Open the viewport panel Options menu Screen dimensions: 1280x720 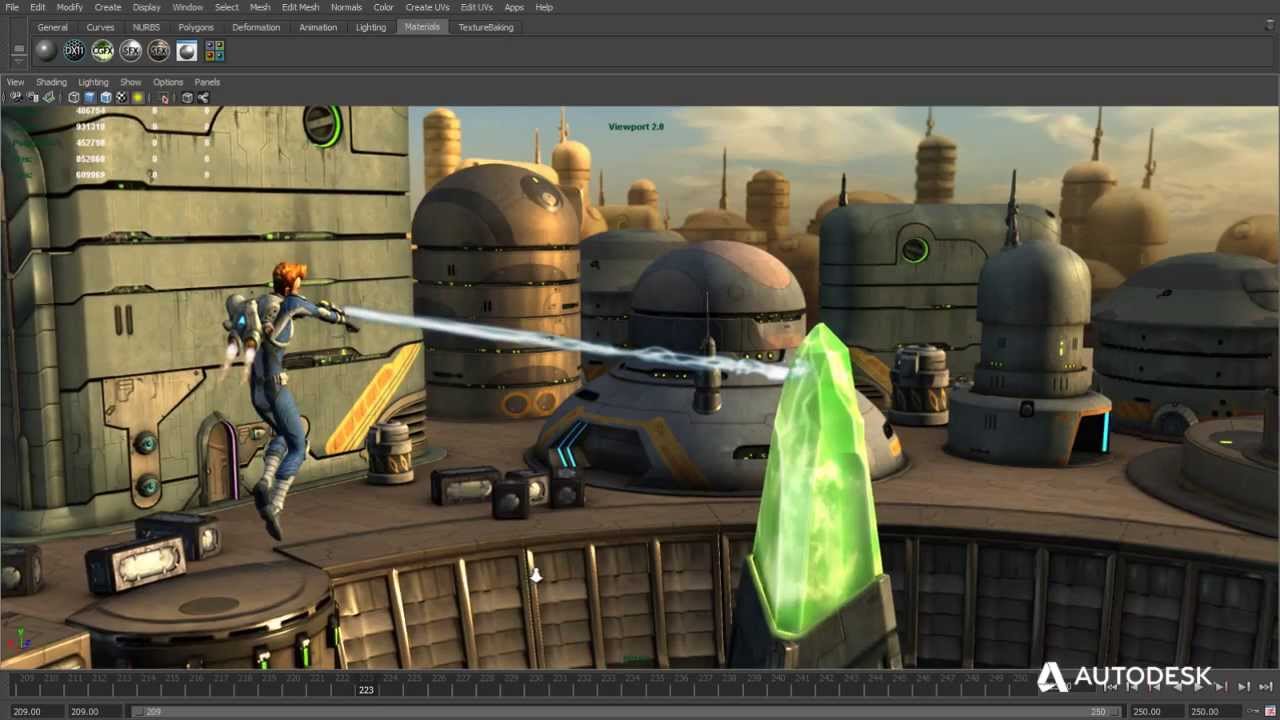[168, 82]
